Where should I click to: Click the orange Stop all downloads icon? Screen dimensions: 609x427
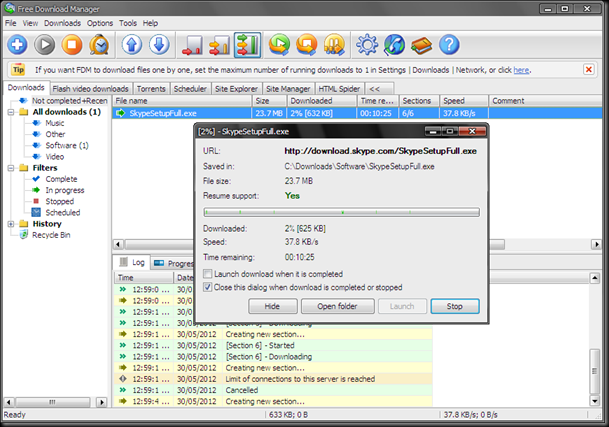point(307,45)
